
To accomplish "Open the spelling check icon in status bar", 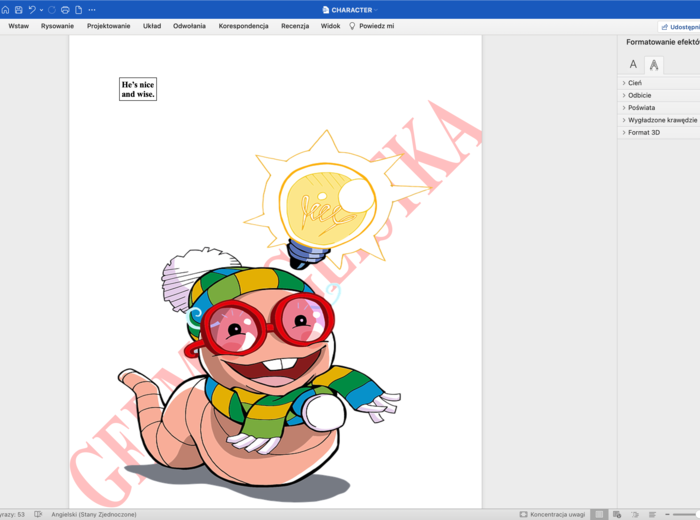I will tap(38, 514).
